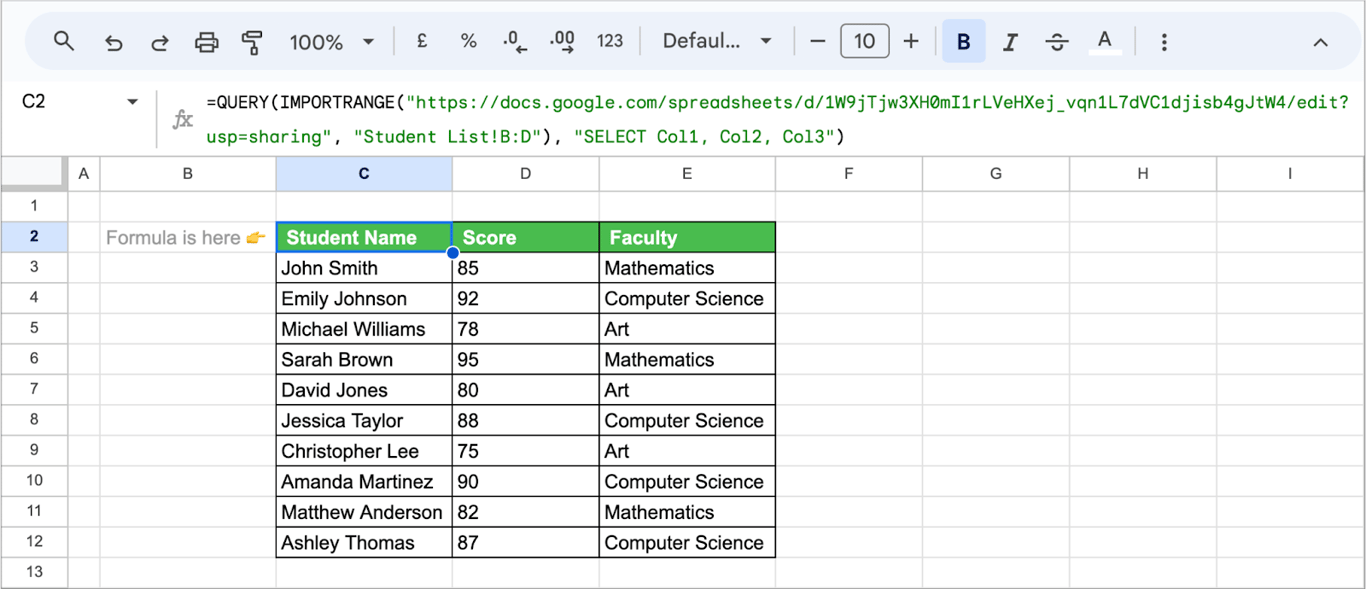Open more number formats 123

pyautogui.click(x=610, y=41)
